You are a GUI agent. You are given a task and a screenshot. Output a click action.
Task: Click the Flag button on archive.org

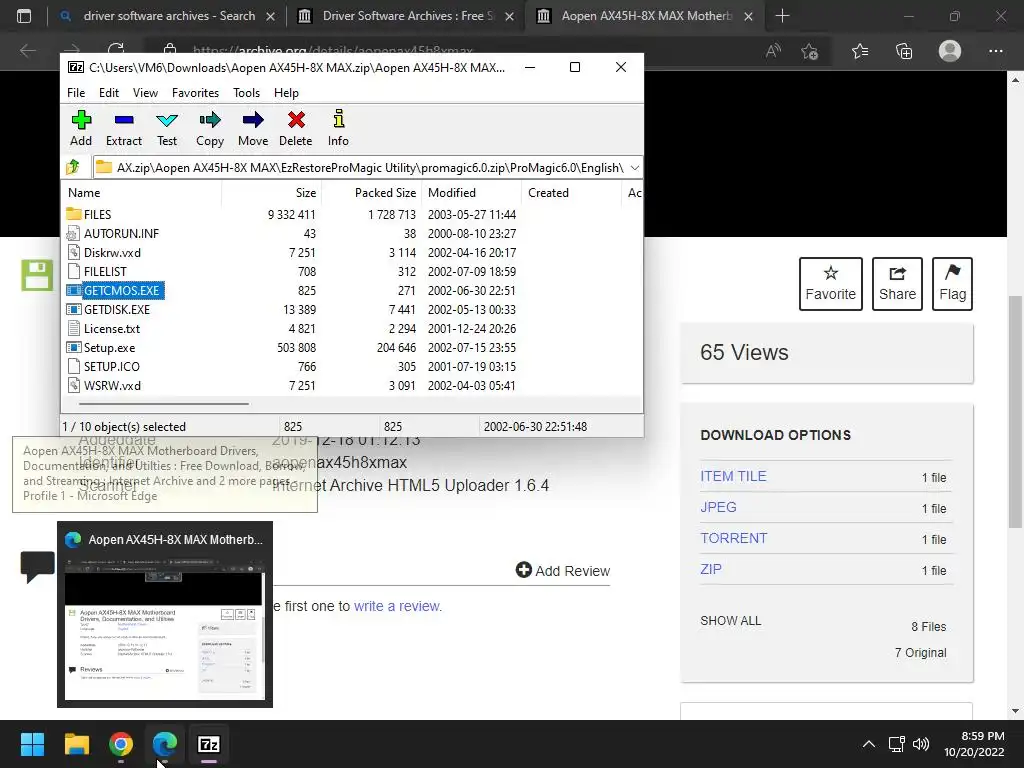click(x=952, y=283)
